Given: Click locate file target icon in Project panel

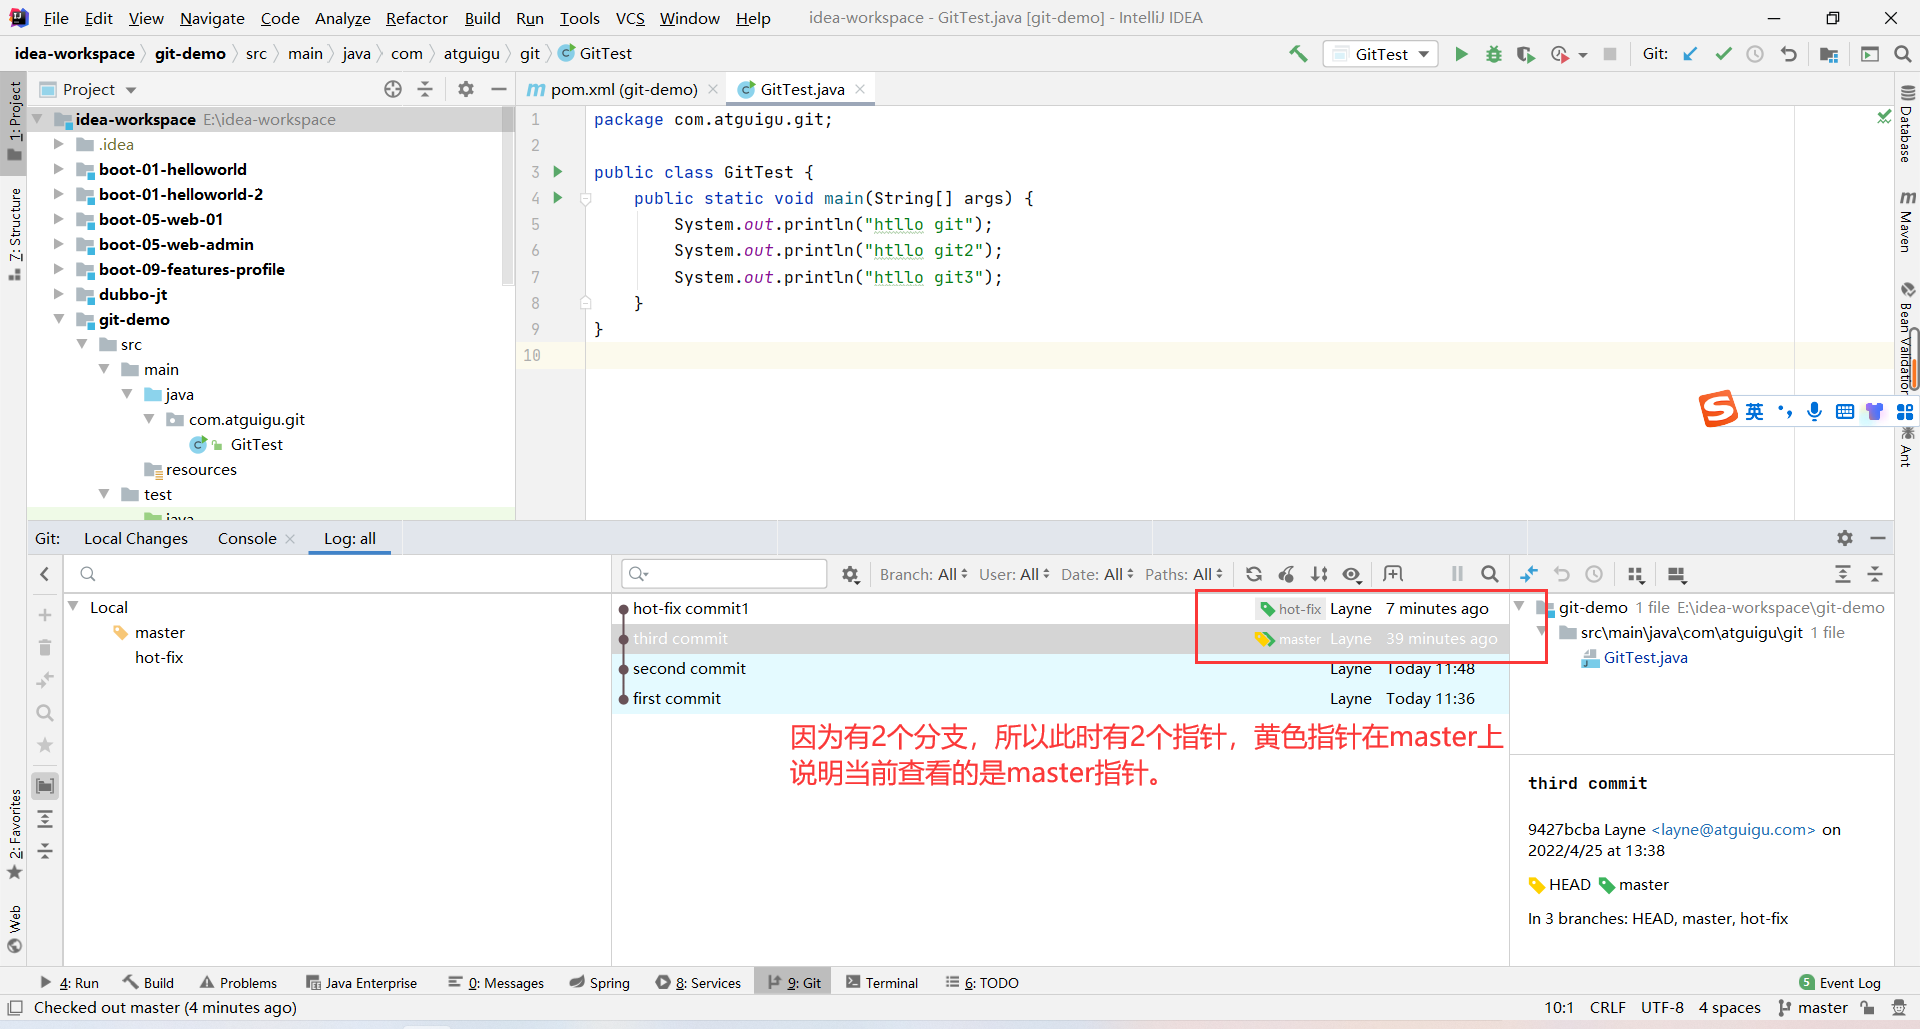Looking at the screenshot, I should point(393,89).
